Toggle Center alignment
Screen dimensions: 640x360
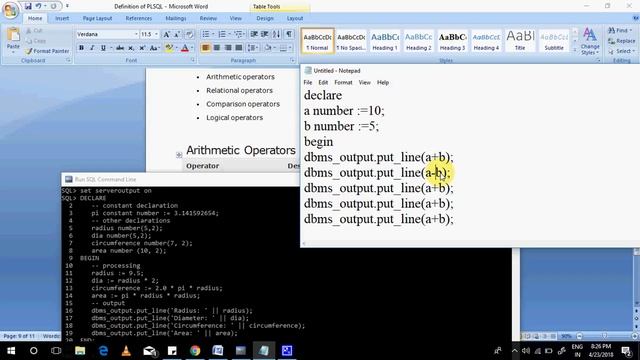pos(217,48)
